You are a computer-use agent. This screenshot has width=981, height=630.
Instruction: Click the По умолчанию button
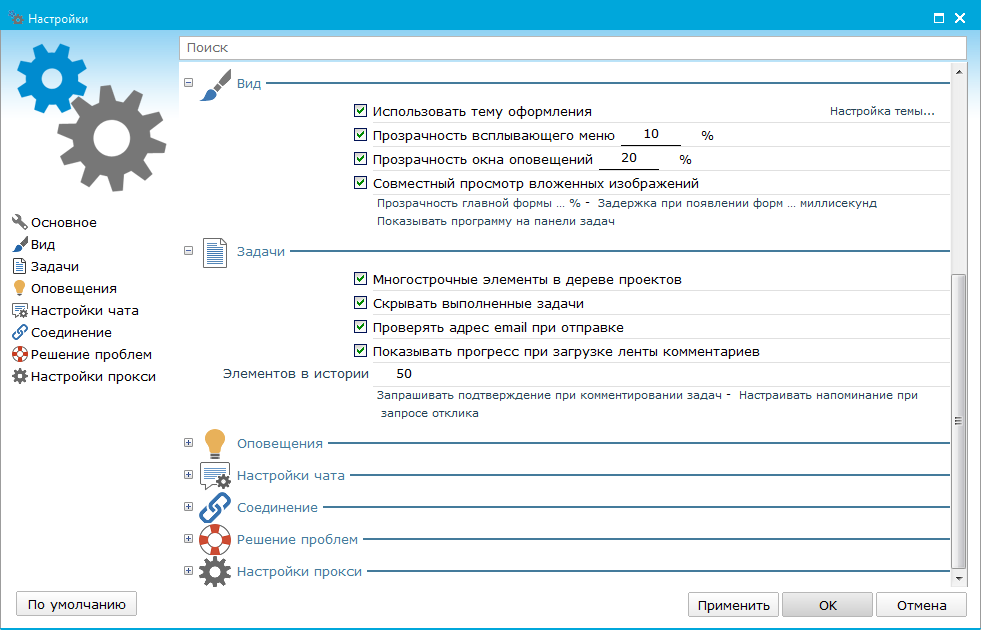coord(76,604)
